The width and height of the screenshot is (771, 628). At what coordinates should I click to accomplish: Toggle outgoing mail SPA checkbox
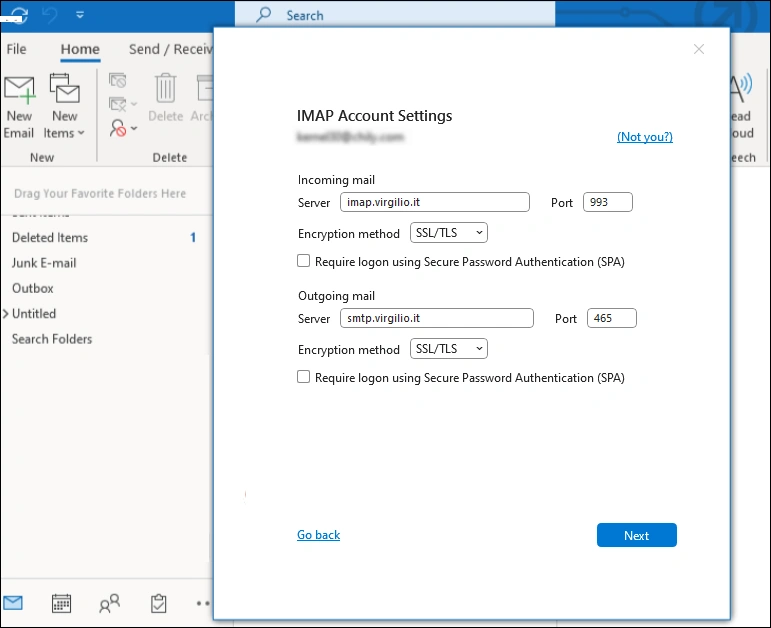point(303,377)
